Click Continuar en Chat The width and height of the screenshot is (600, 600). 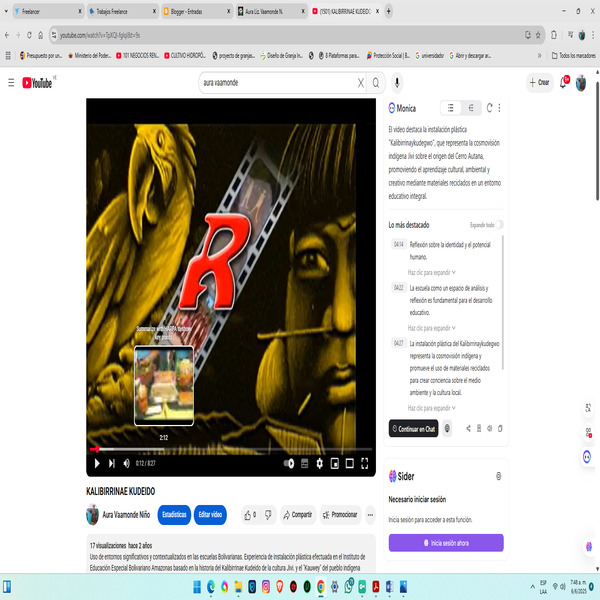[414, 429]
